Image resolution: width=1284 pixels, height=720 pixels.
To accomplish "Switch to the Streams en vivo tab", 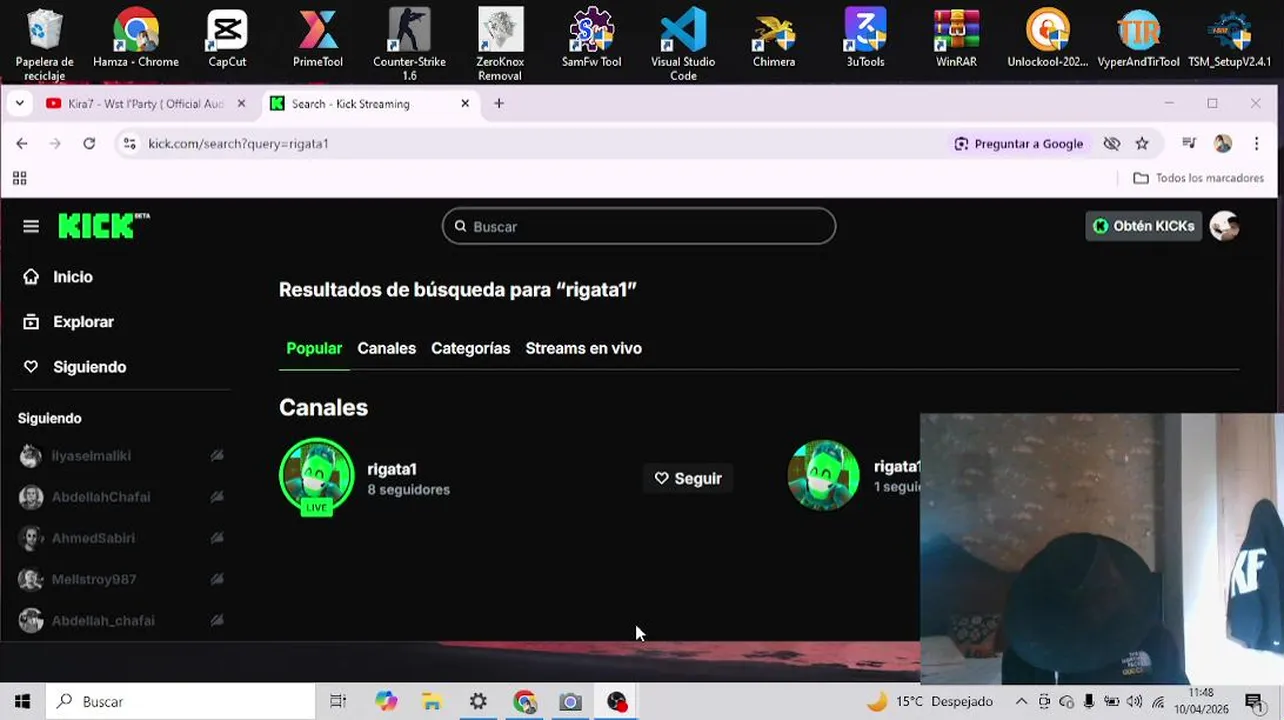I will (x=583, y=348).
